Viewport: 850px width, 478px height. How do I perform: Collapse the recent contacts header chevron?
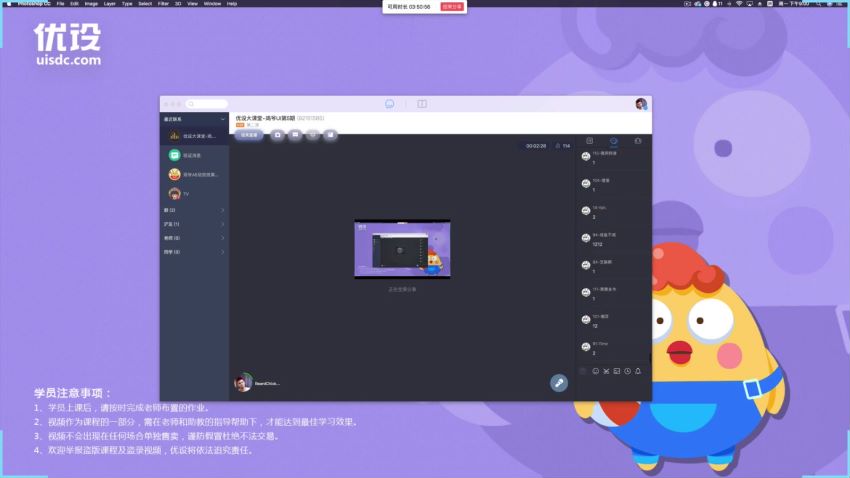[222, 119]
